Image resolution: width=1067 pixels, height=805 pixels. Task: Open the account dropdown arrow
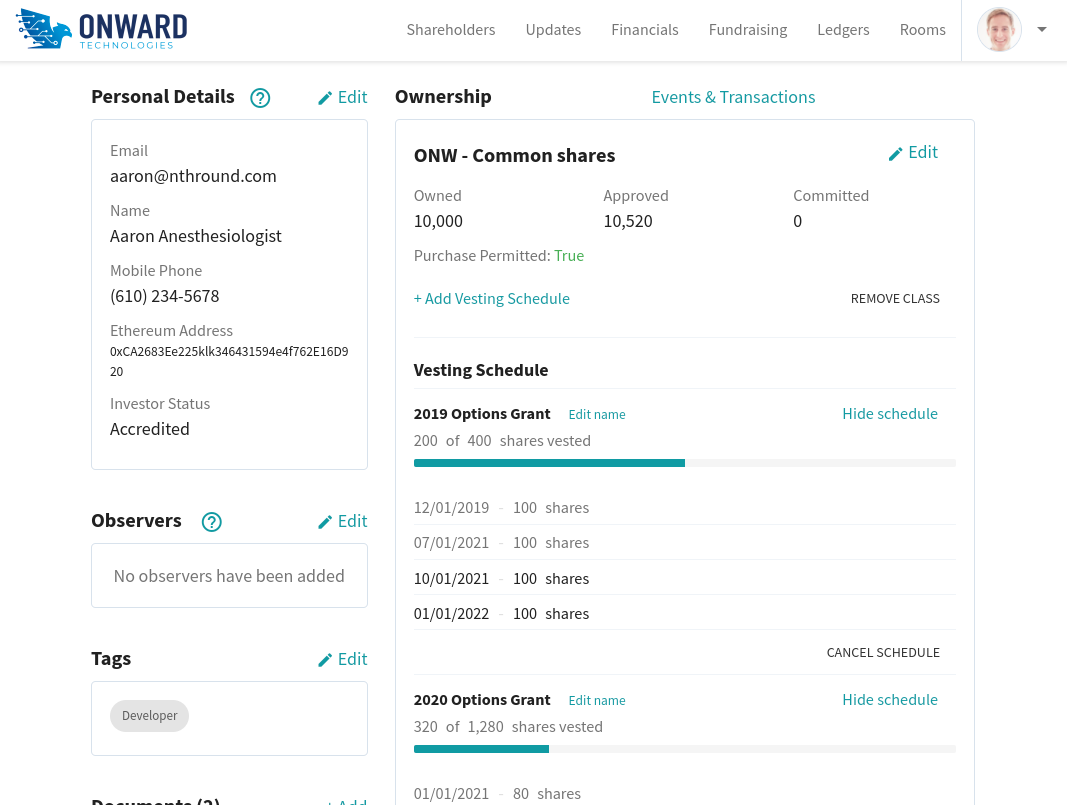1042,30
